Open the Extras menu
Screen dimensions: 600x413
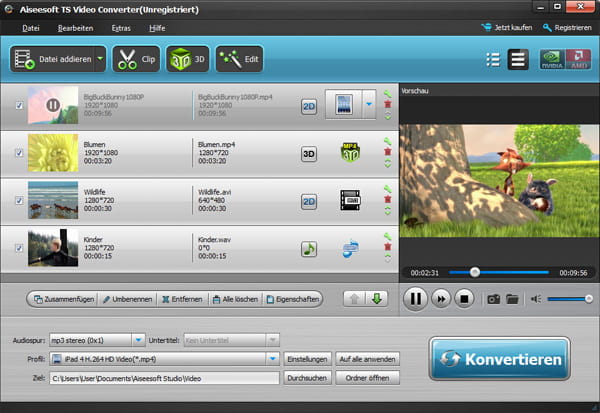121,28
